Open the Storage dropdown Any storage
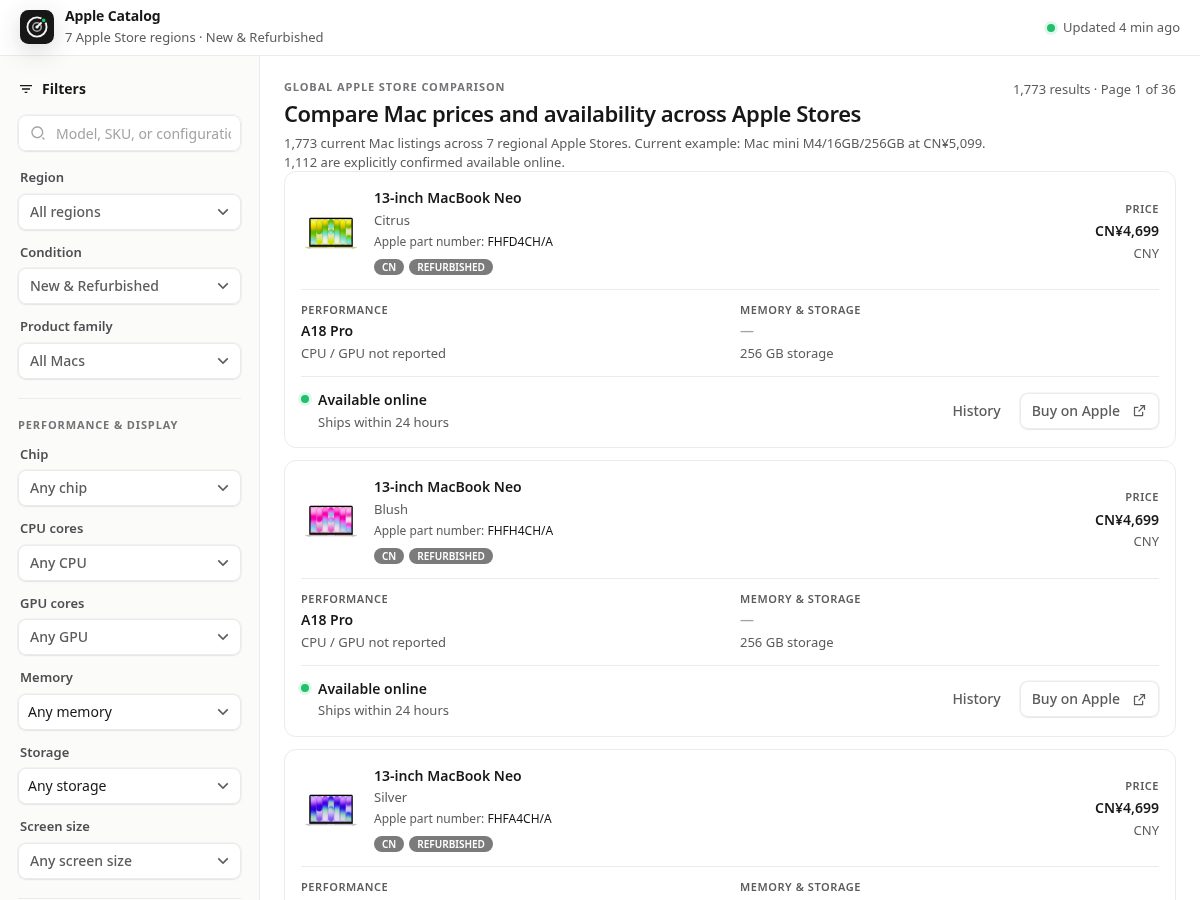Viewport: 1200px width, 900px height. [x=129, y=786]
